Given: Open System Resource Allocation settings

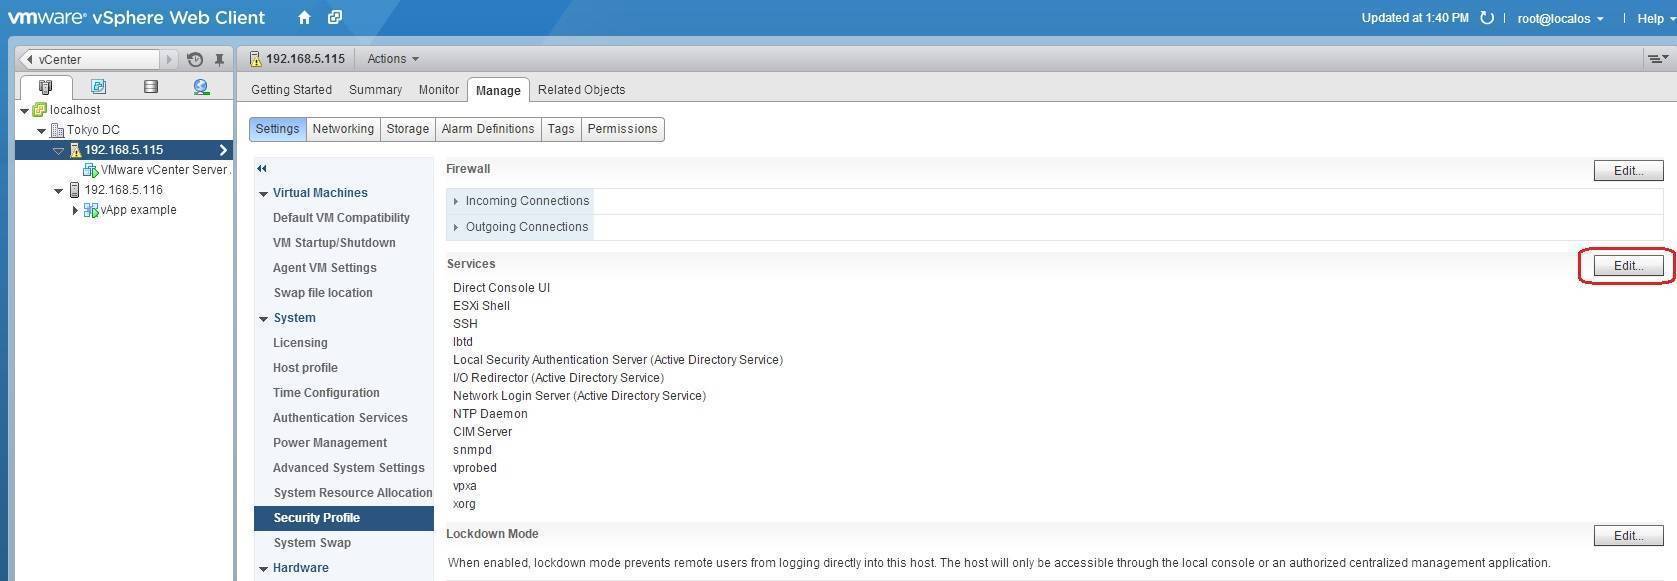Looking at the screenshot, I should click(353, 493).
